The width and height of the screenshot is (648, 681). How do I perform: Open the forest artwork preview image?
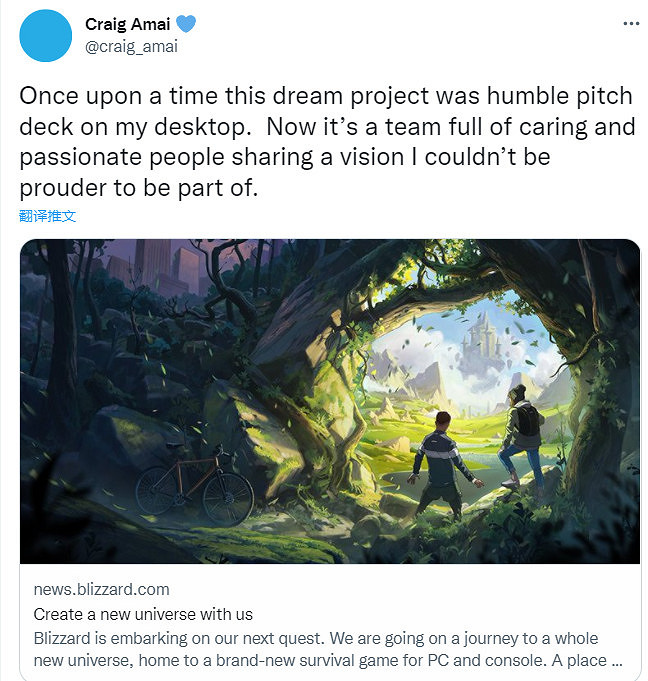pos(329,400)
